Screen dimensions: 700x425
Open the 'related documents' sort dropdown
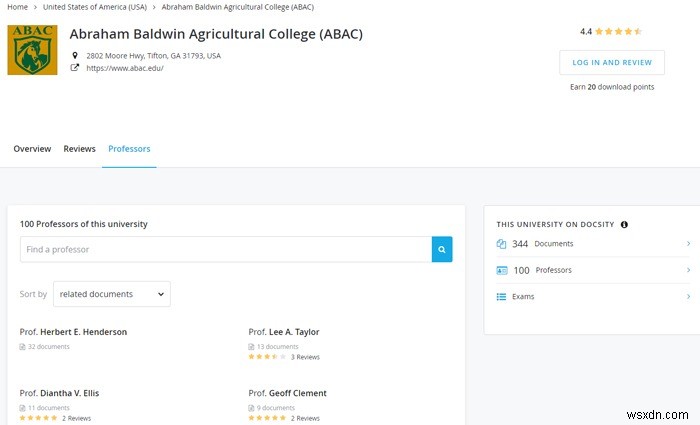coord(111,294)
